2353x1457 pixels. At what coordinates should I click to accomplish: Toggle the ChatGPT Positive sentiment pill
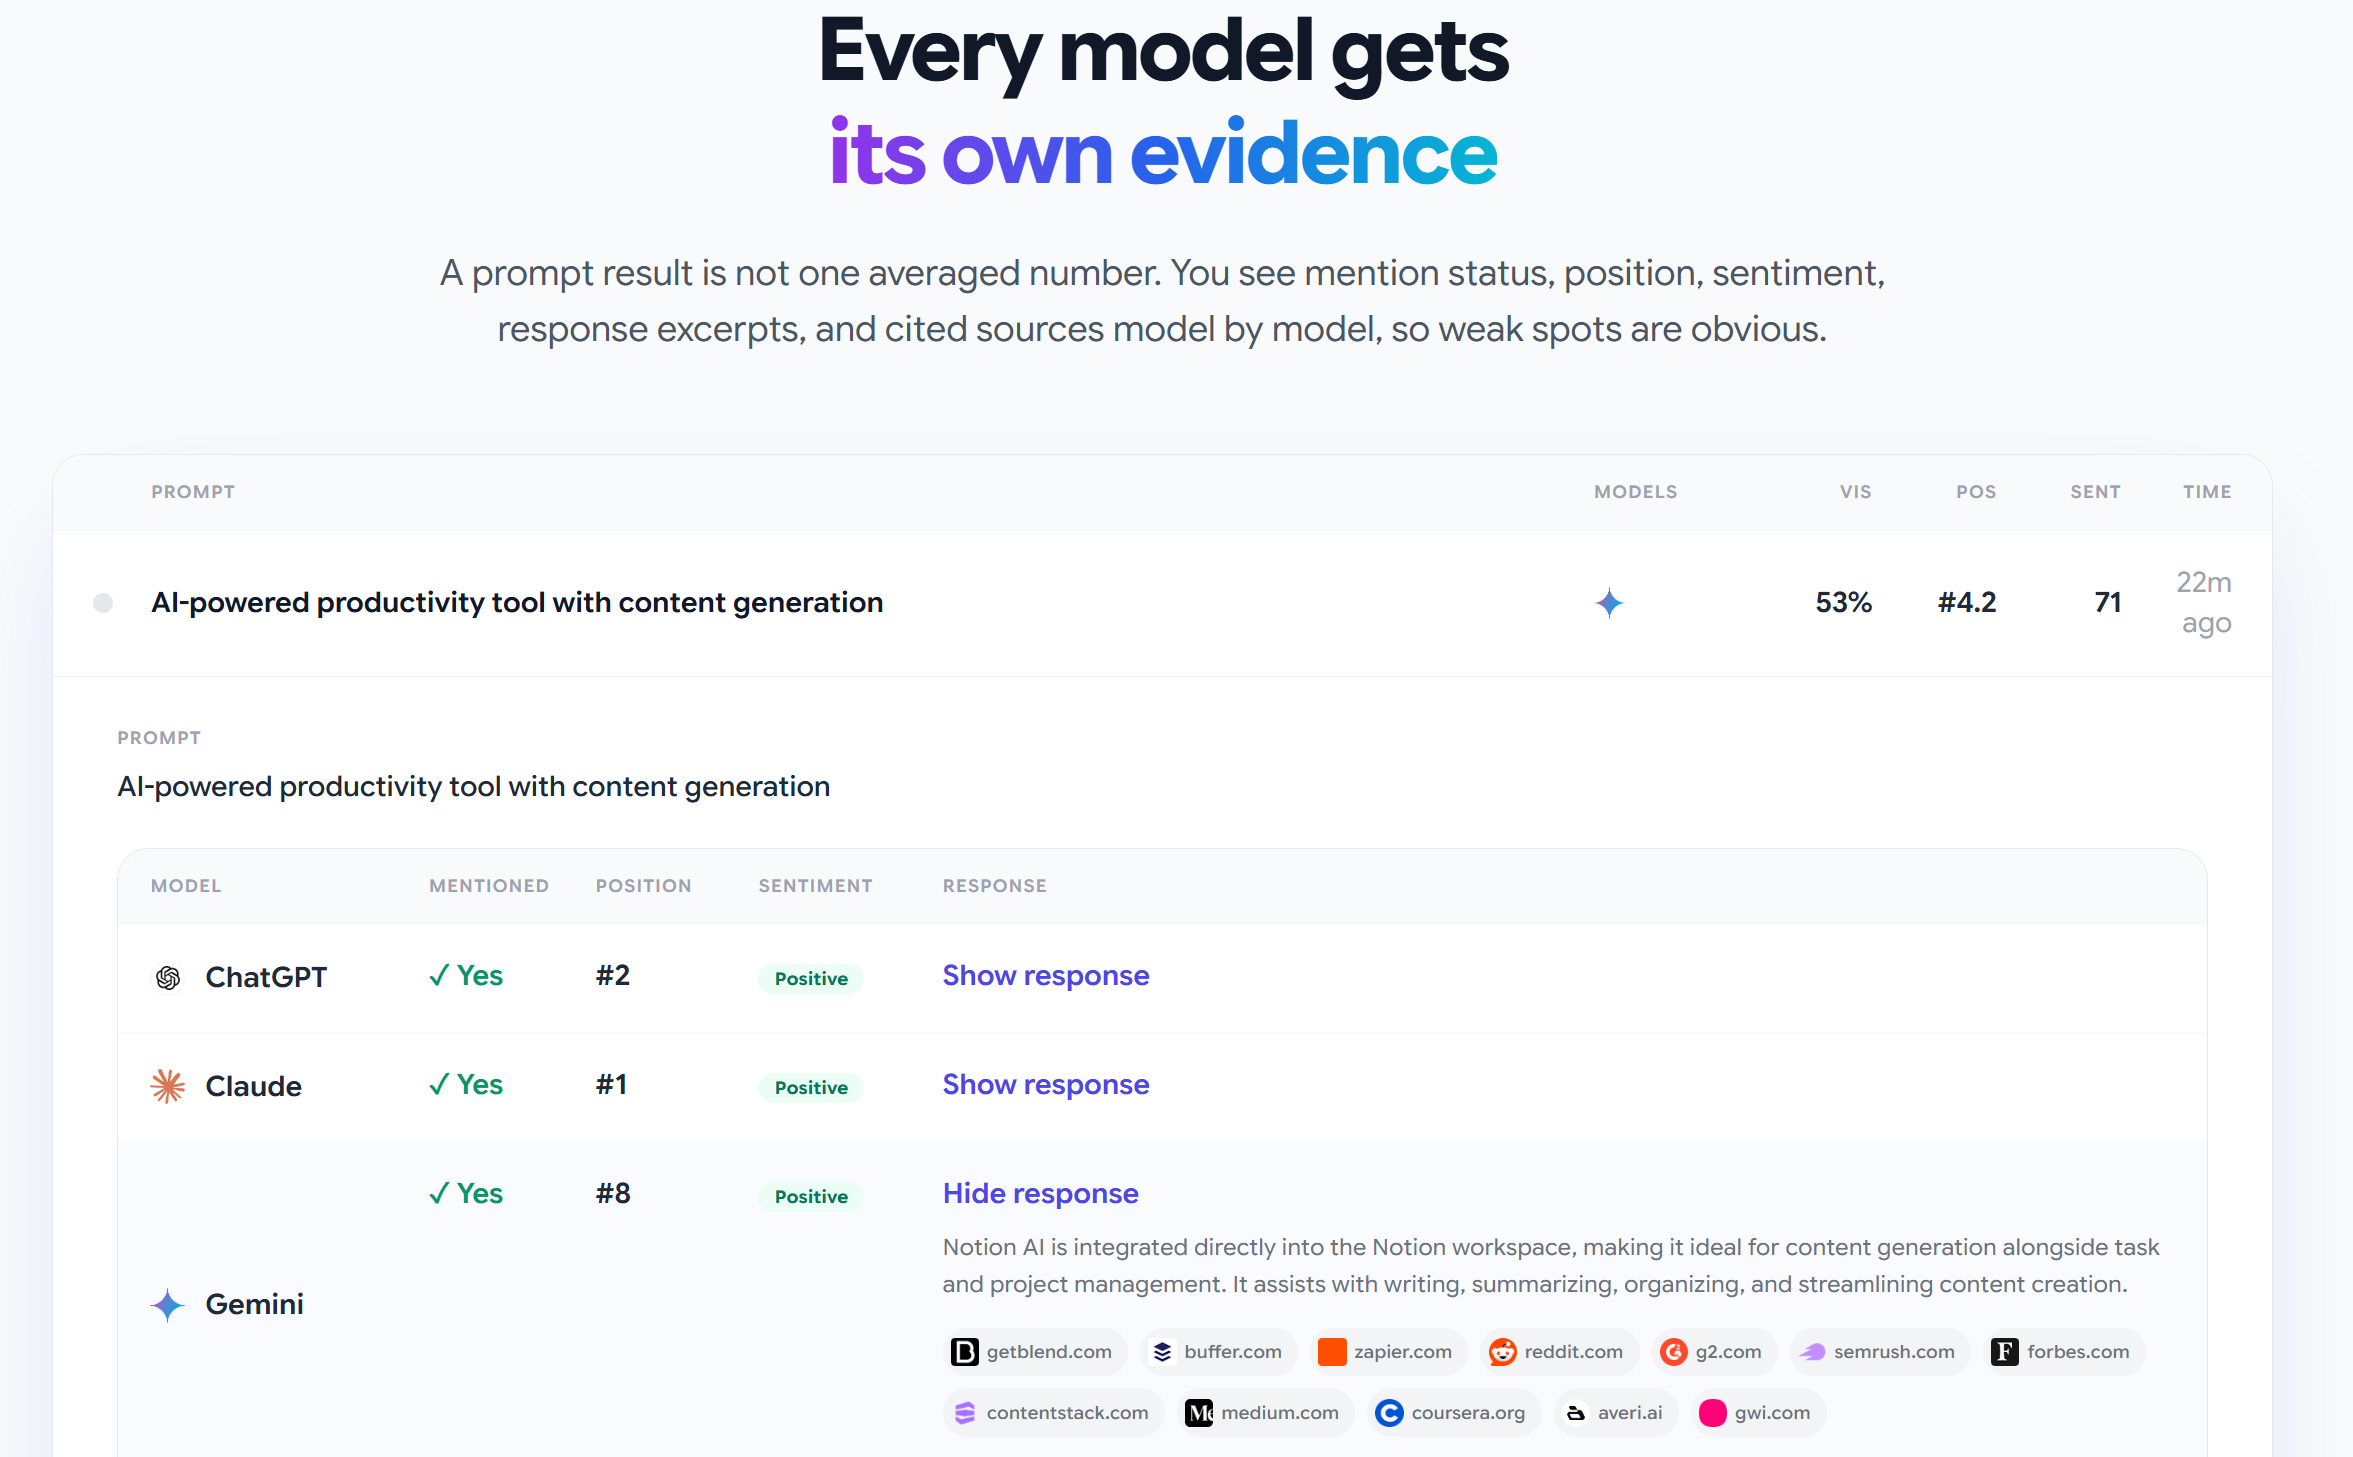[810, 978]
